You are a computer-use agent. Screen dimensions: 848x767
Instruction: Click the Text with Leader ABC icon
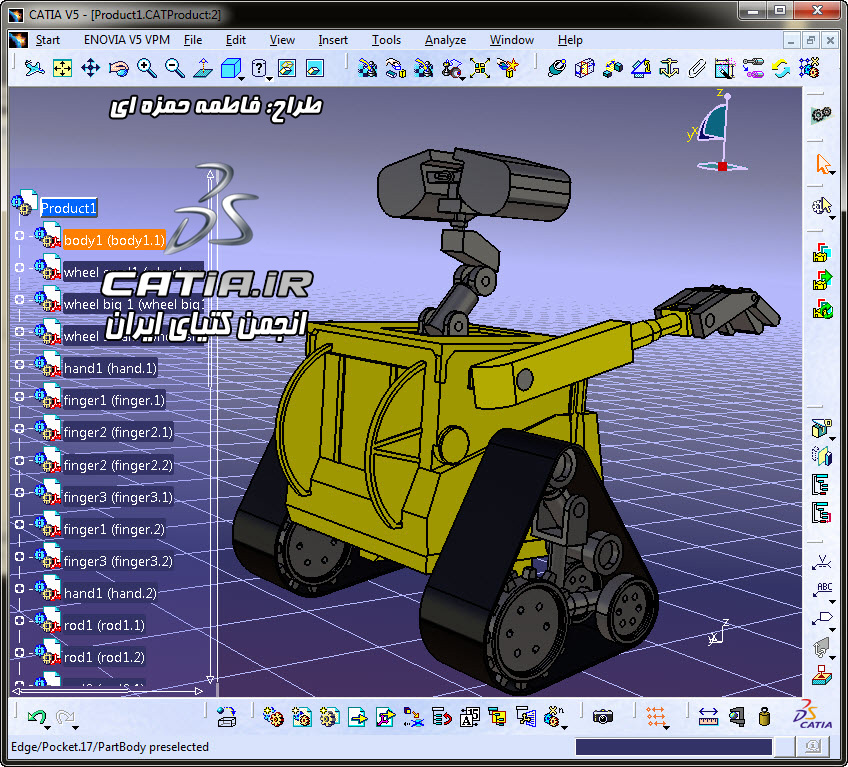pyautogui.click(x=822, y=590)
